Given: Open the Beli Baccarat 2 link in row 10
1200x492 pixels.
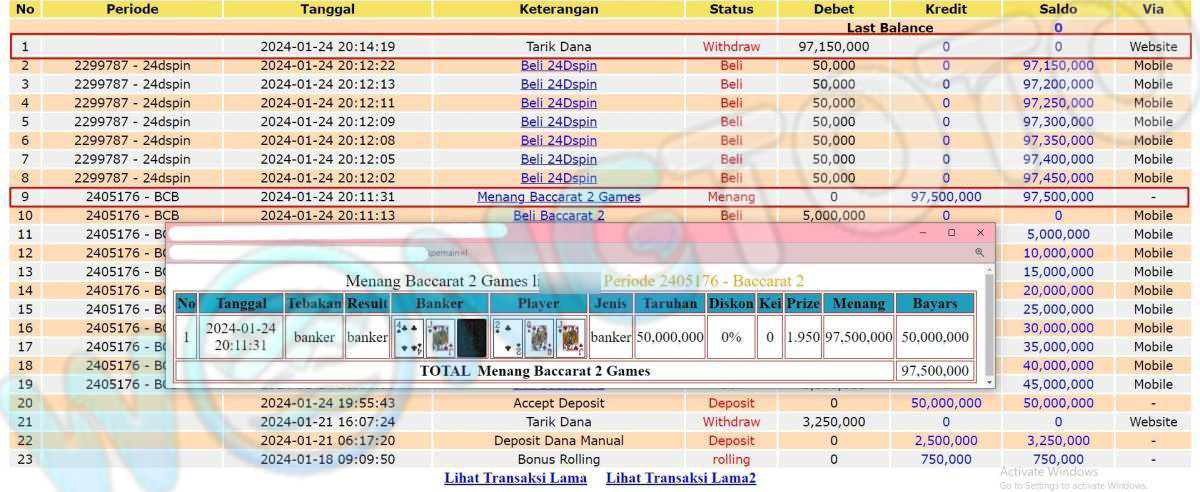Looking at the screenshot, I should [x=558, y=215].
